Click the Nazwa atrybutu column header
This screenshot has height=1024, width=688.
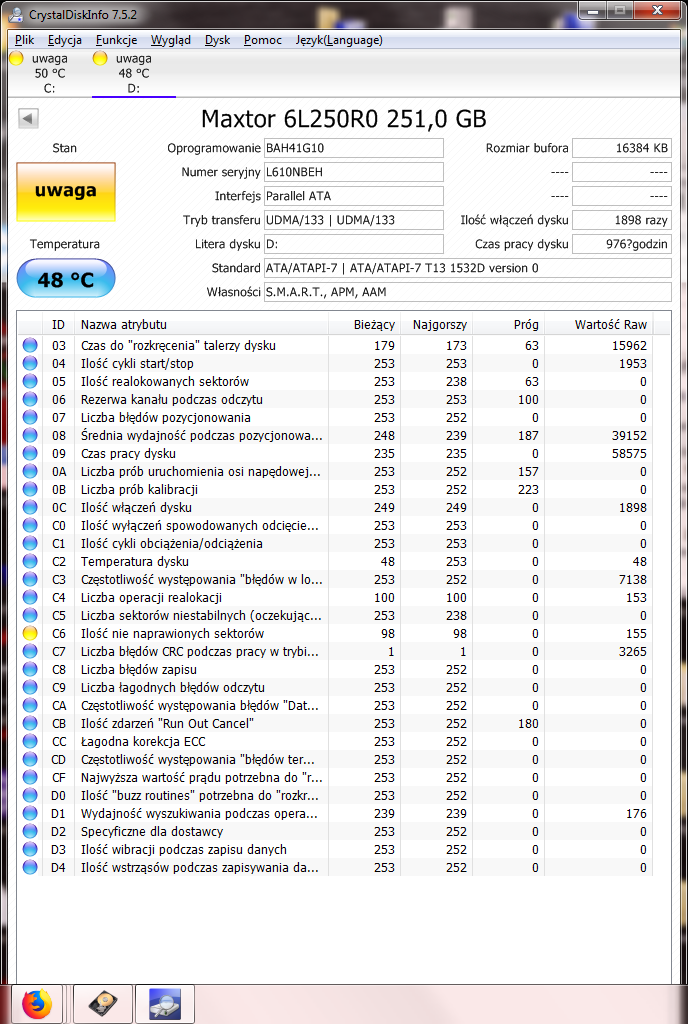[x=201, y=325]
